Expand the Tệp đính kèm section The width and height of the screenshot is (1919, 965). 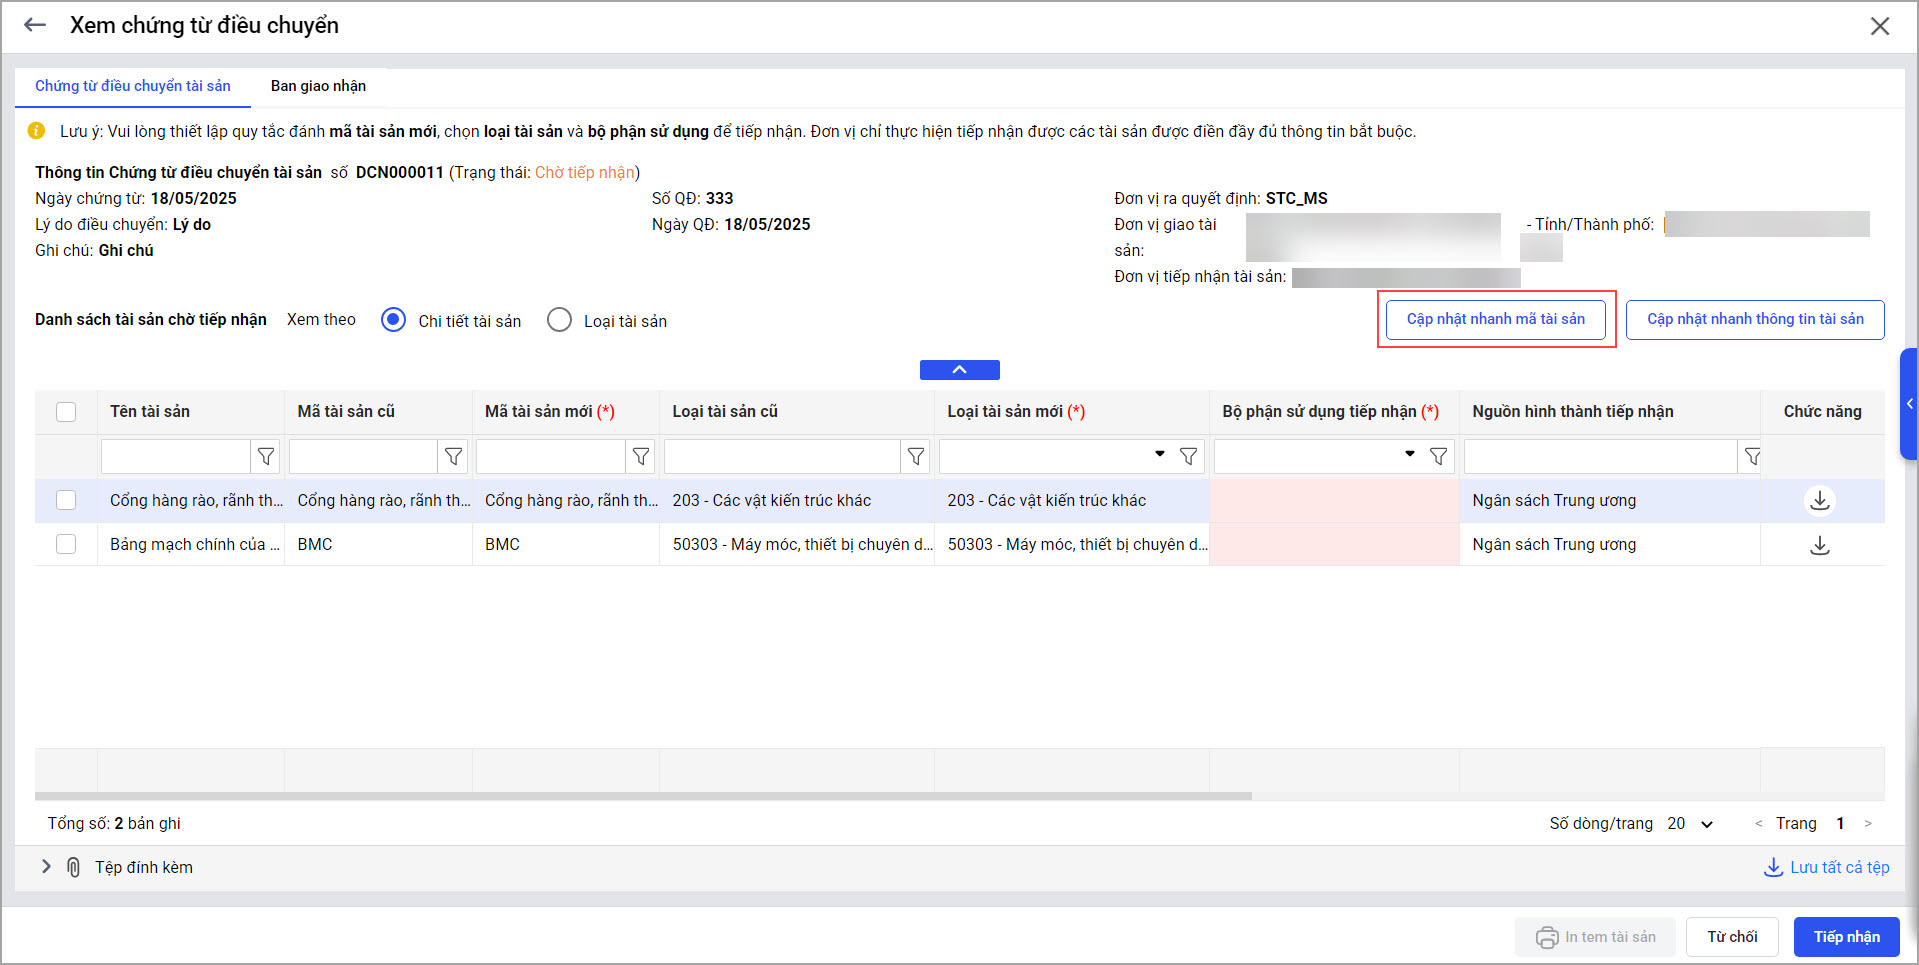[46, 867]
